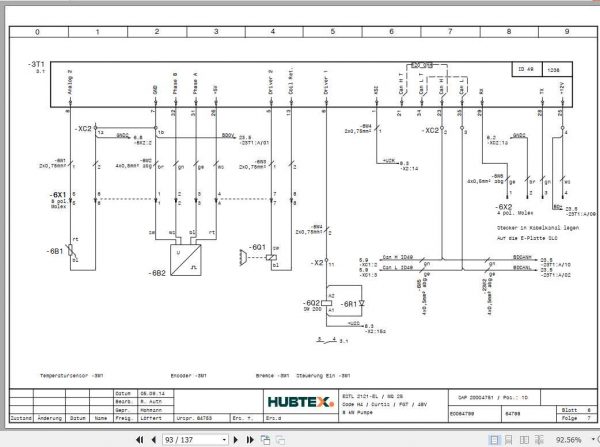Click the Analog 2 pin label
600x447 pixels.
tap(70, 82)
